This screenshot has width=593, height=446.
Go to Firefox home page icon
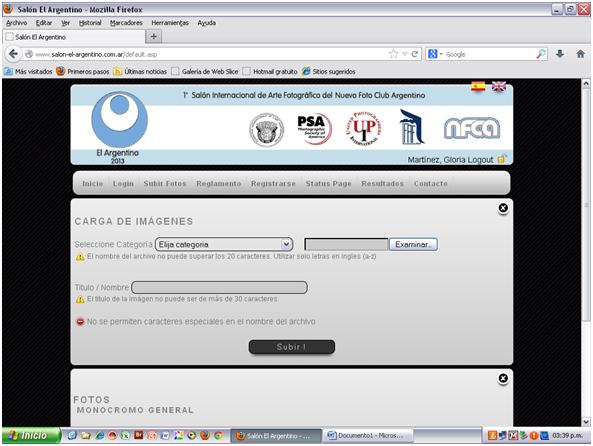click(580, 54)
